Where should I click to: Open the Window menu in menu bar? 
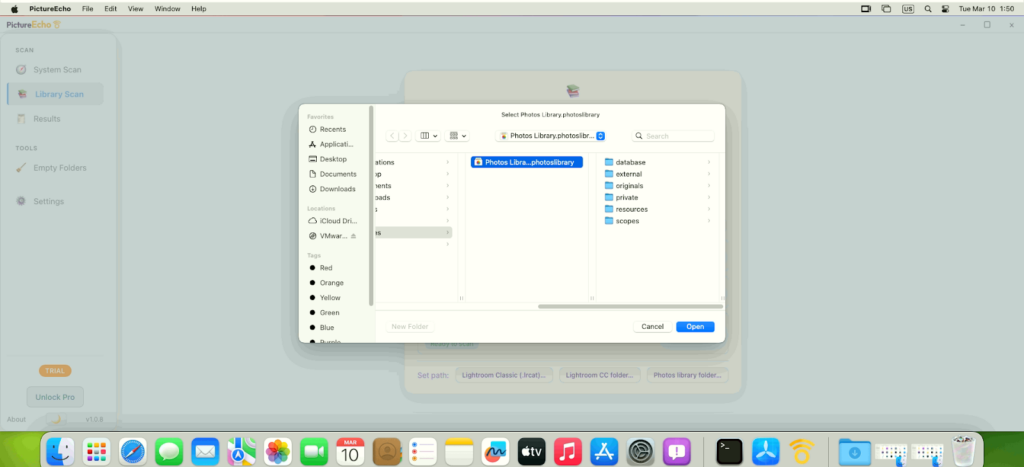(168, 8)
